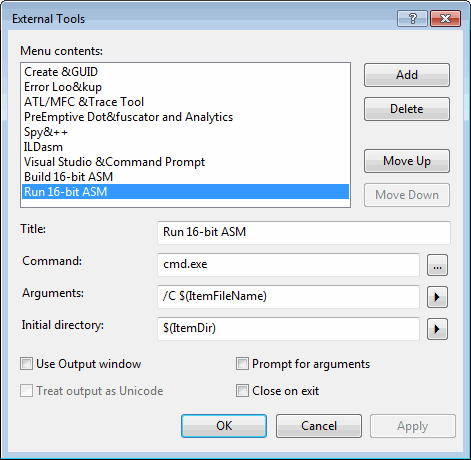
Task: Enable Use Output window checkbox
Action: (x=26, y=364)
